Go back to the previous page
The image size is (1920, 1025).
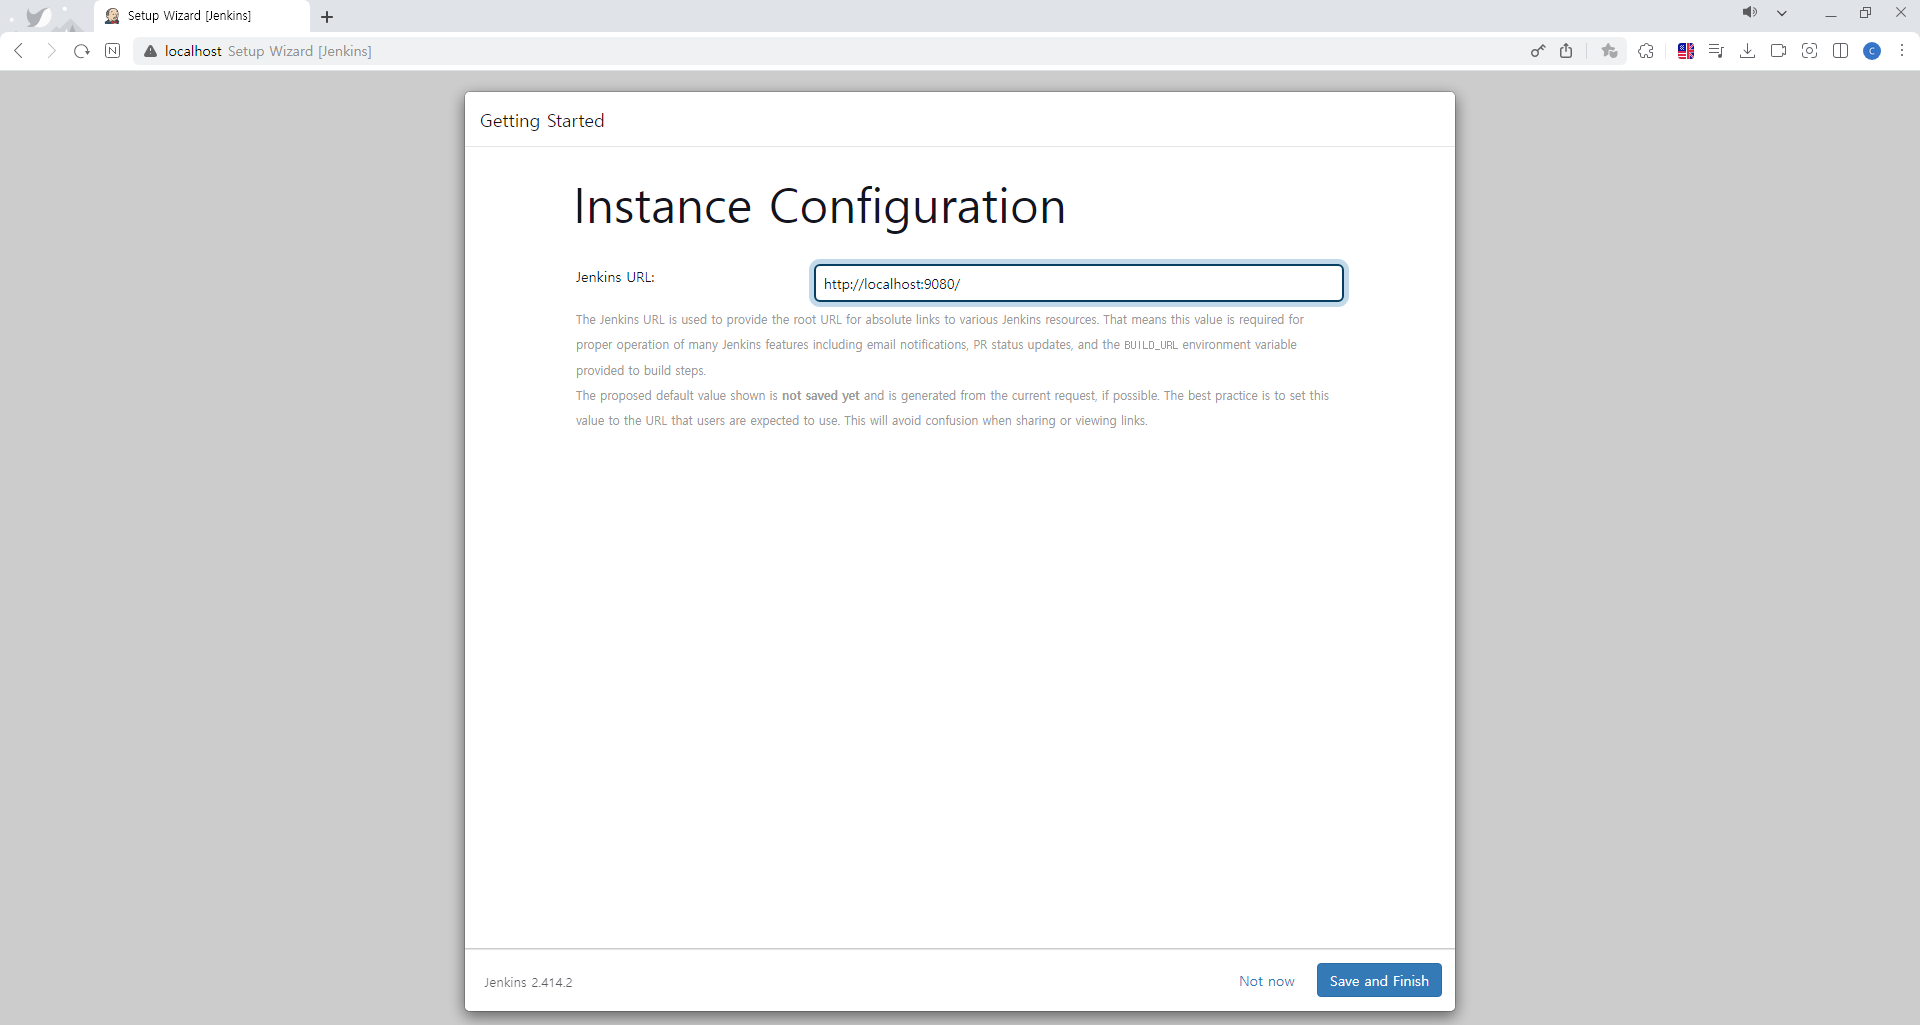(19, 51)
